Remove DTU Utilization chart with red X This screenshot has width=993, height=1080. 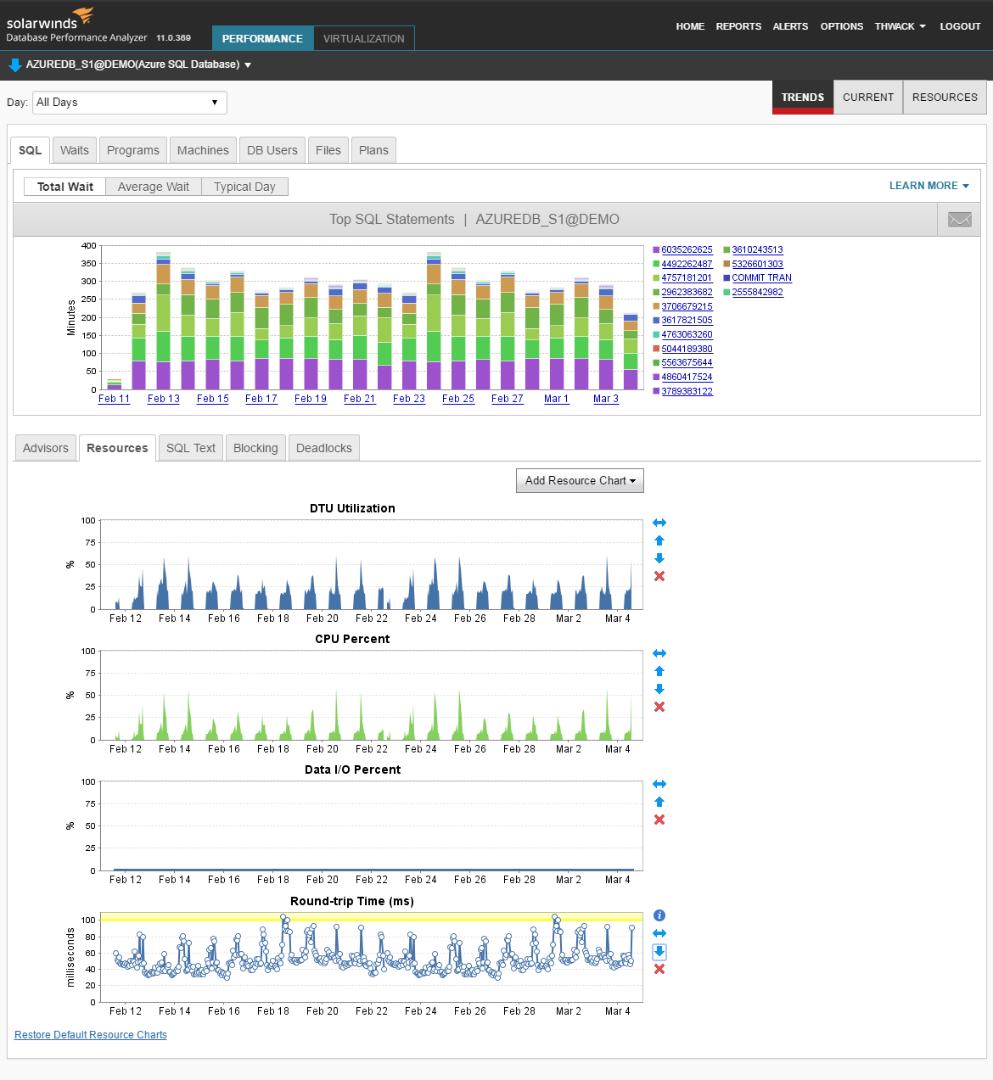[659, 576]
